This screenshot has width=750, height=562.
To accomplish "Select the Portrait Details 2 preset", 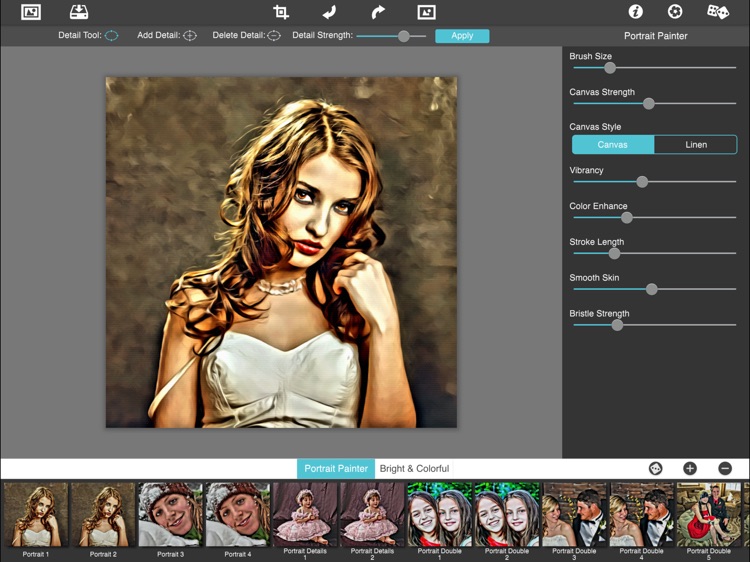I will click(x=372, y=515).
